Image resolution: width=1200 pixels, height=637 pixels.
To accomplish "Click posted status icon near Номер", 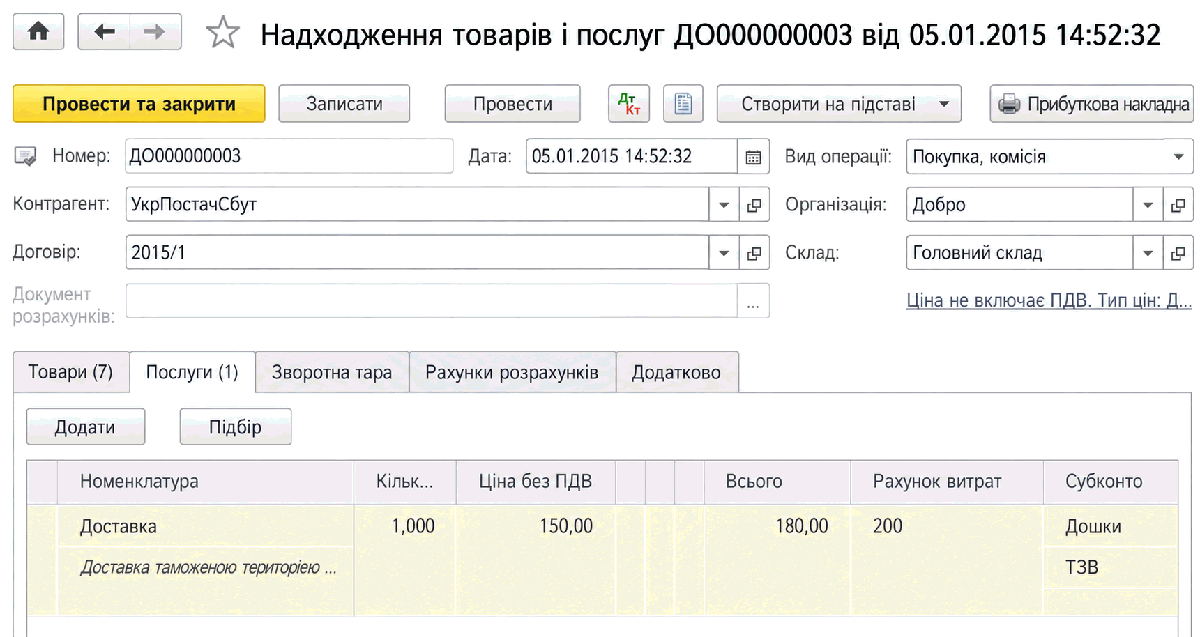I will [x=27, y=156].
